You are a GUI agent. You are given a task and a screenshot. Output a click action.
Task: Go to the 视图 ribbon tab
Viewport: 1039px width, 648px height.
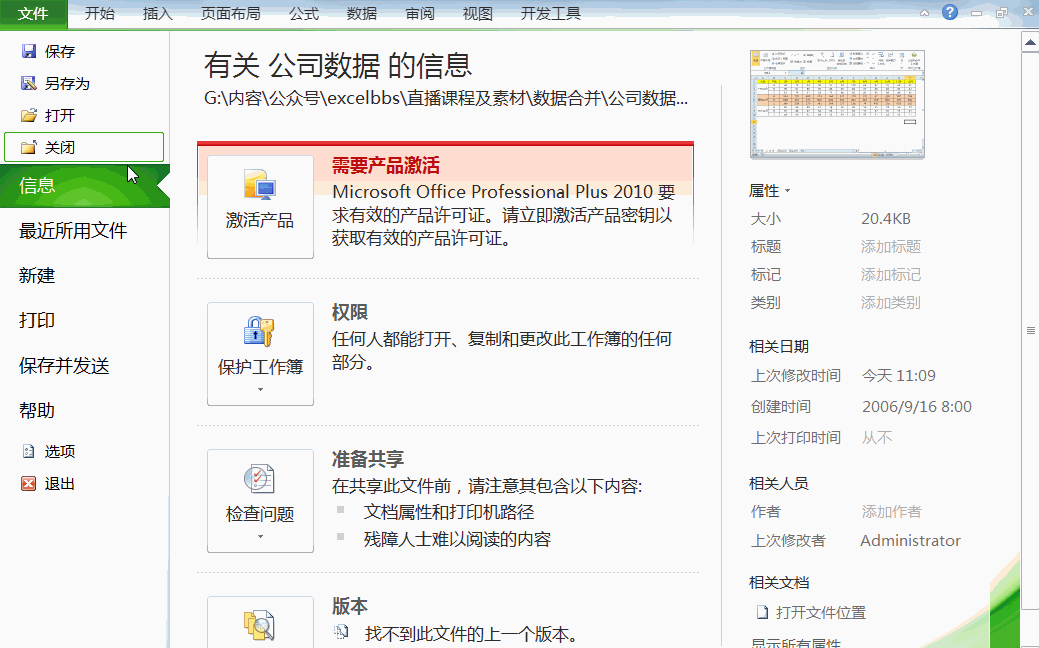(x=478, y=13)
